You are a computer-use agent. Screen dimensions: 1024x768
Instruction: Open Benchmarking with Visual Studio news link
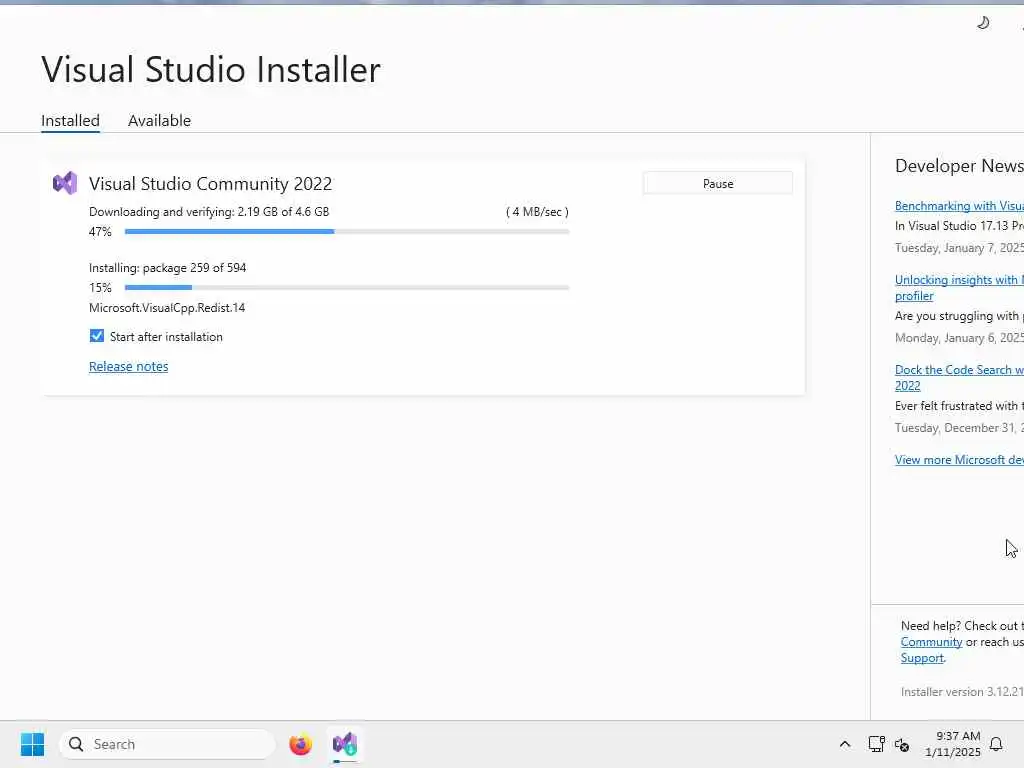tap(959, 206)
